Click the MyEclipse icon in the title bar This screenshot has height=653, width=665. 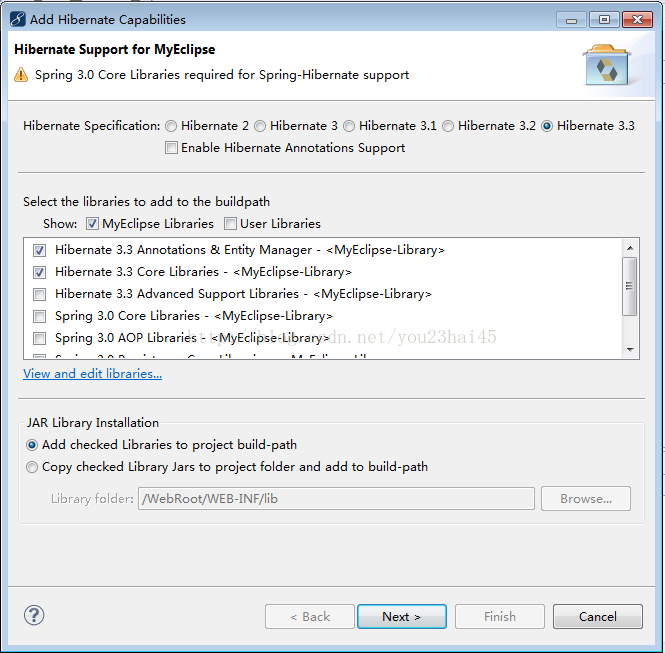click(18, 20)
